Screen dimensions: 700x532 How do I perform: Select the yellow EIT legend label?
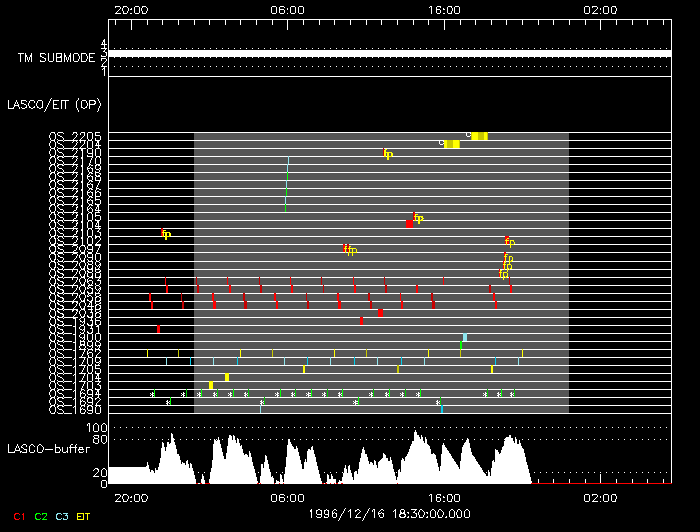tap(83, 516)
